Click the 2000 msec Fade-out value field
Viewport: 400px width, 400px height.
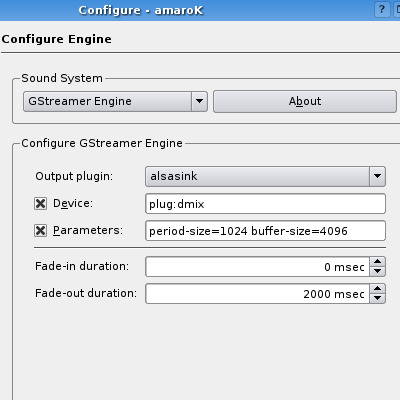pos(257,294)
